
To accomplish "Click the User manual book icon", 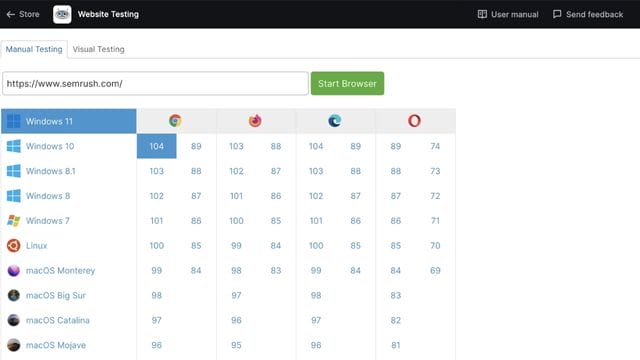I will click(x=482, y=14).
